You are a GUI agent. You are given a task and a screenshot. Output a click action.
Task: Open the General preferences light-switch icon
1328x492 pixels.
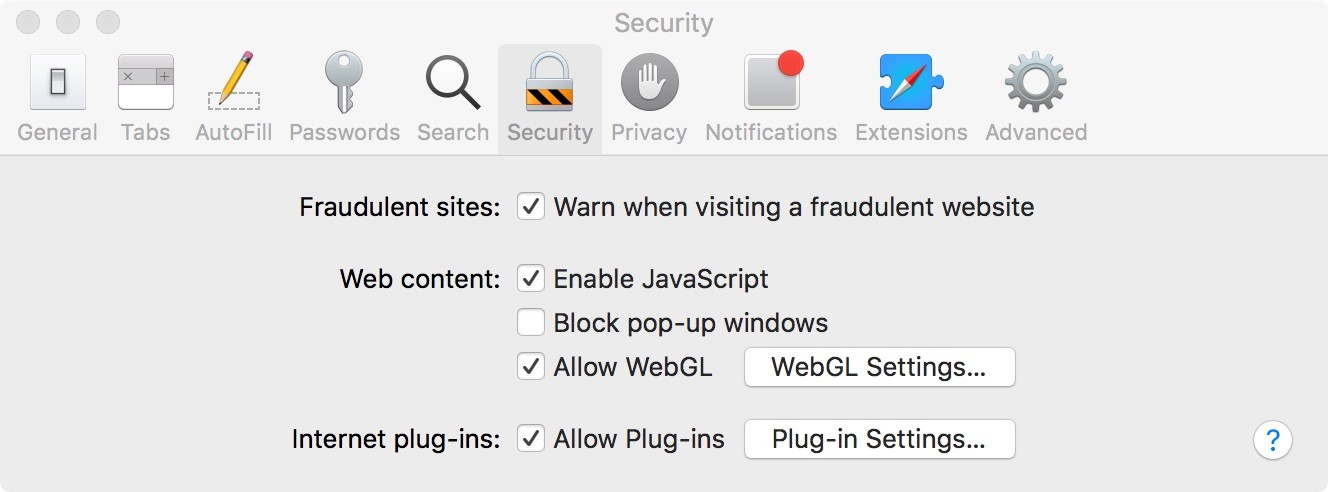coord(58,83)
